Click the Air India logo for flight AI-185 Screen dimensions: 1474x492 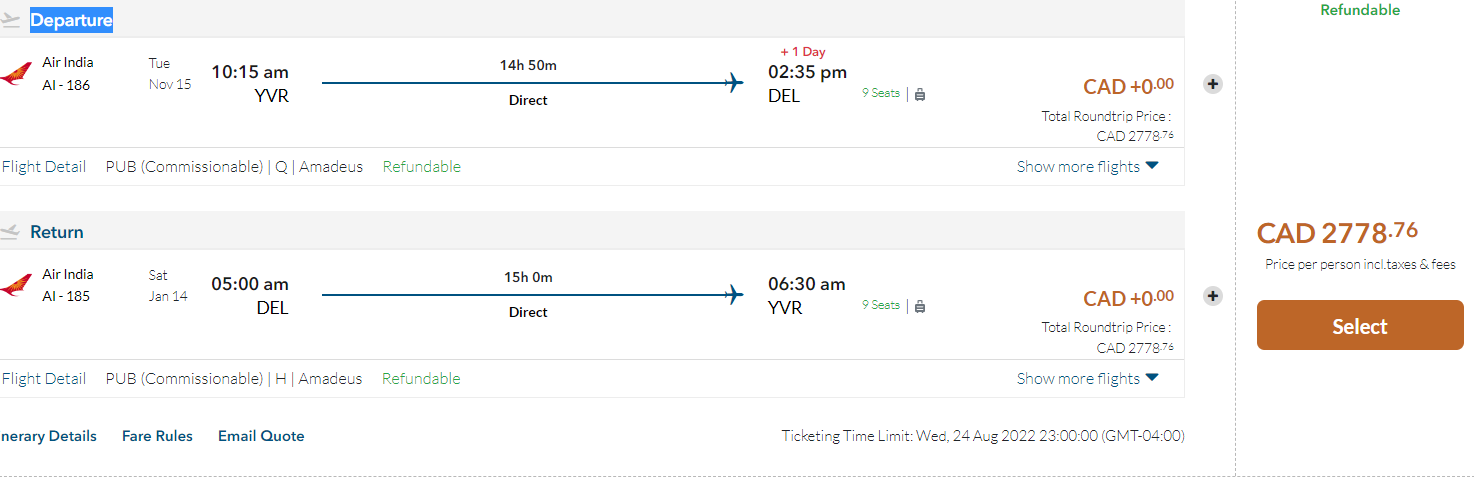[15, 286]
